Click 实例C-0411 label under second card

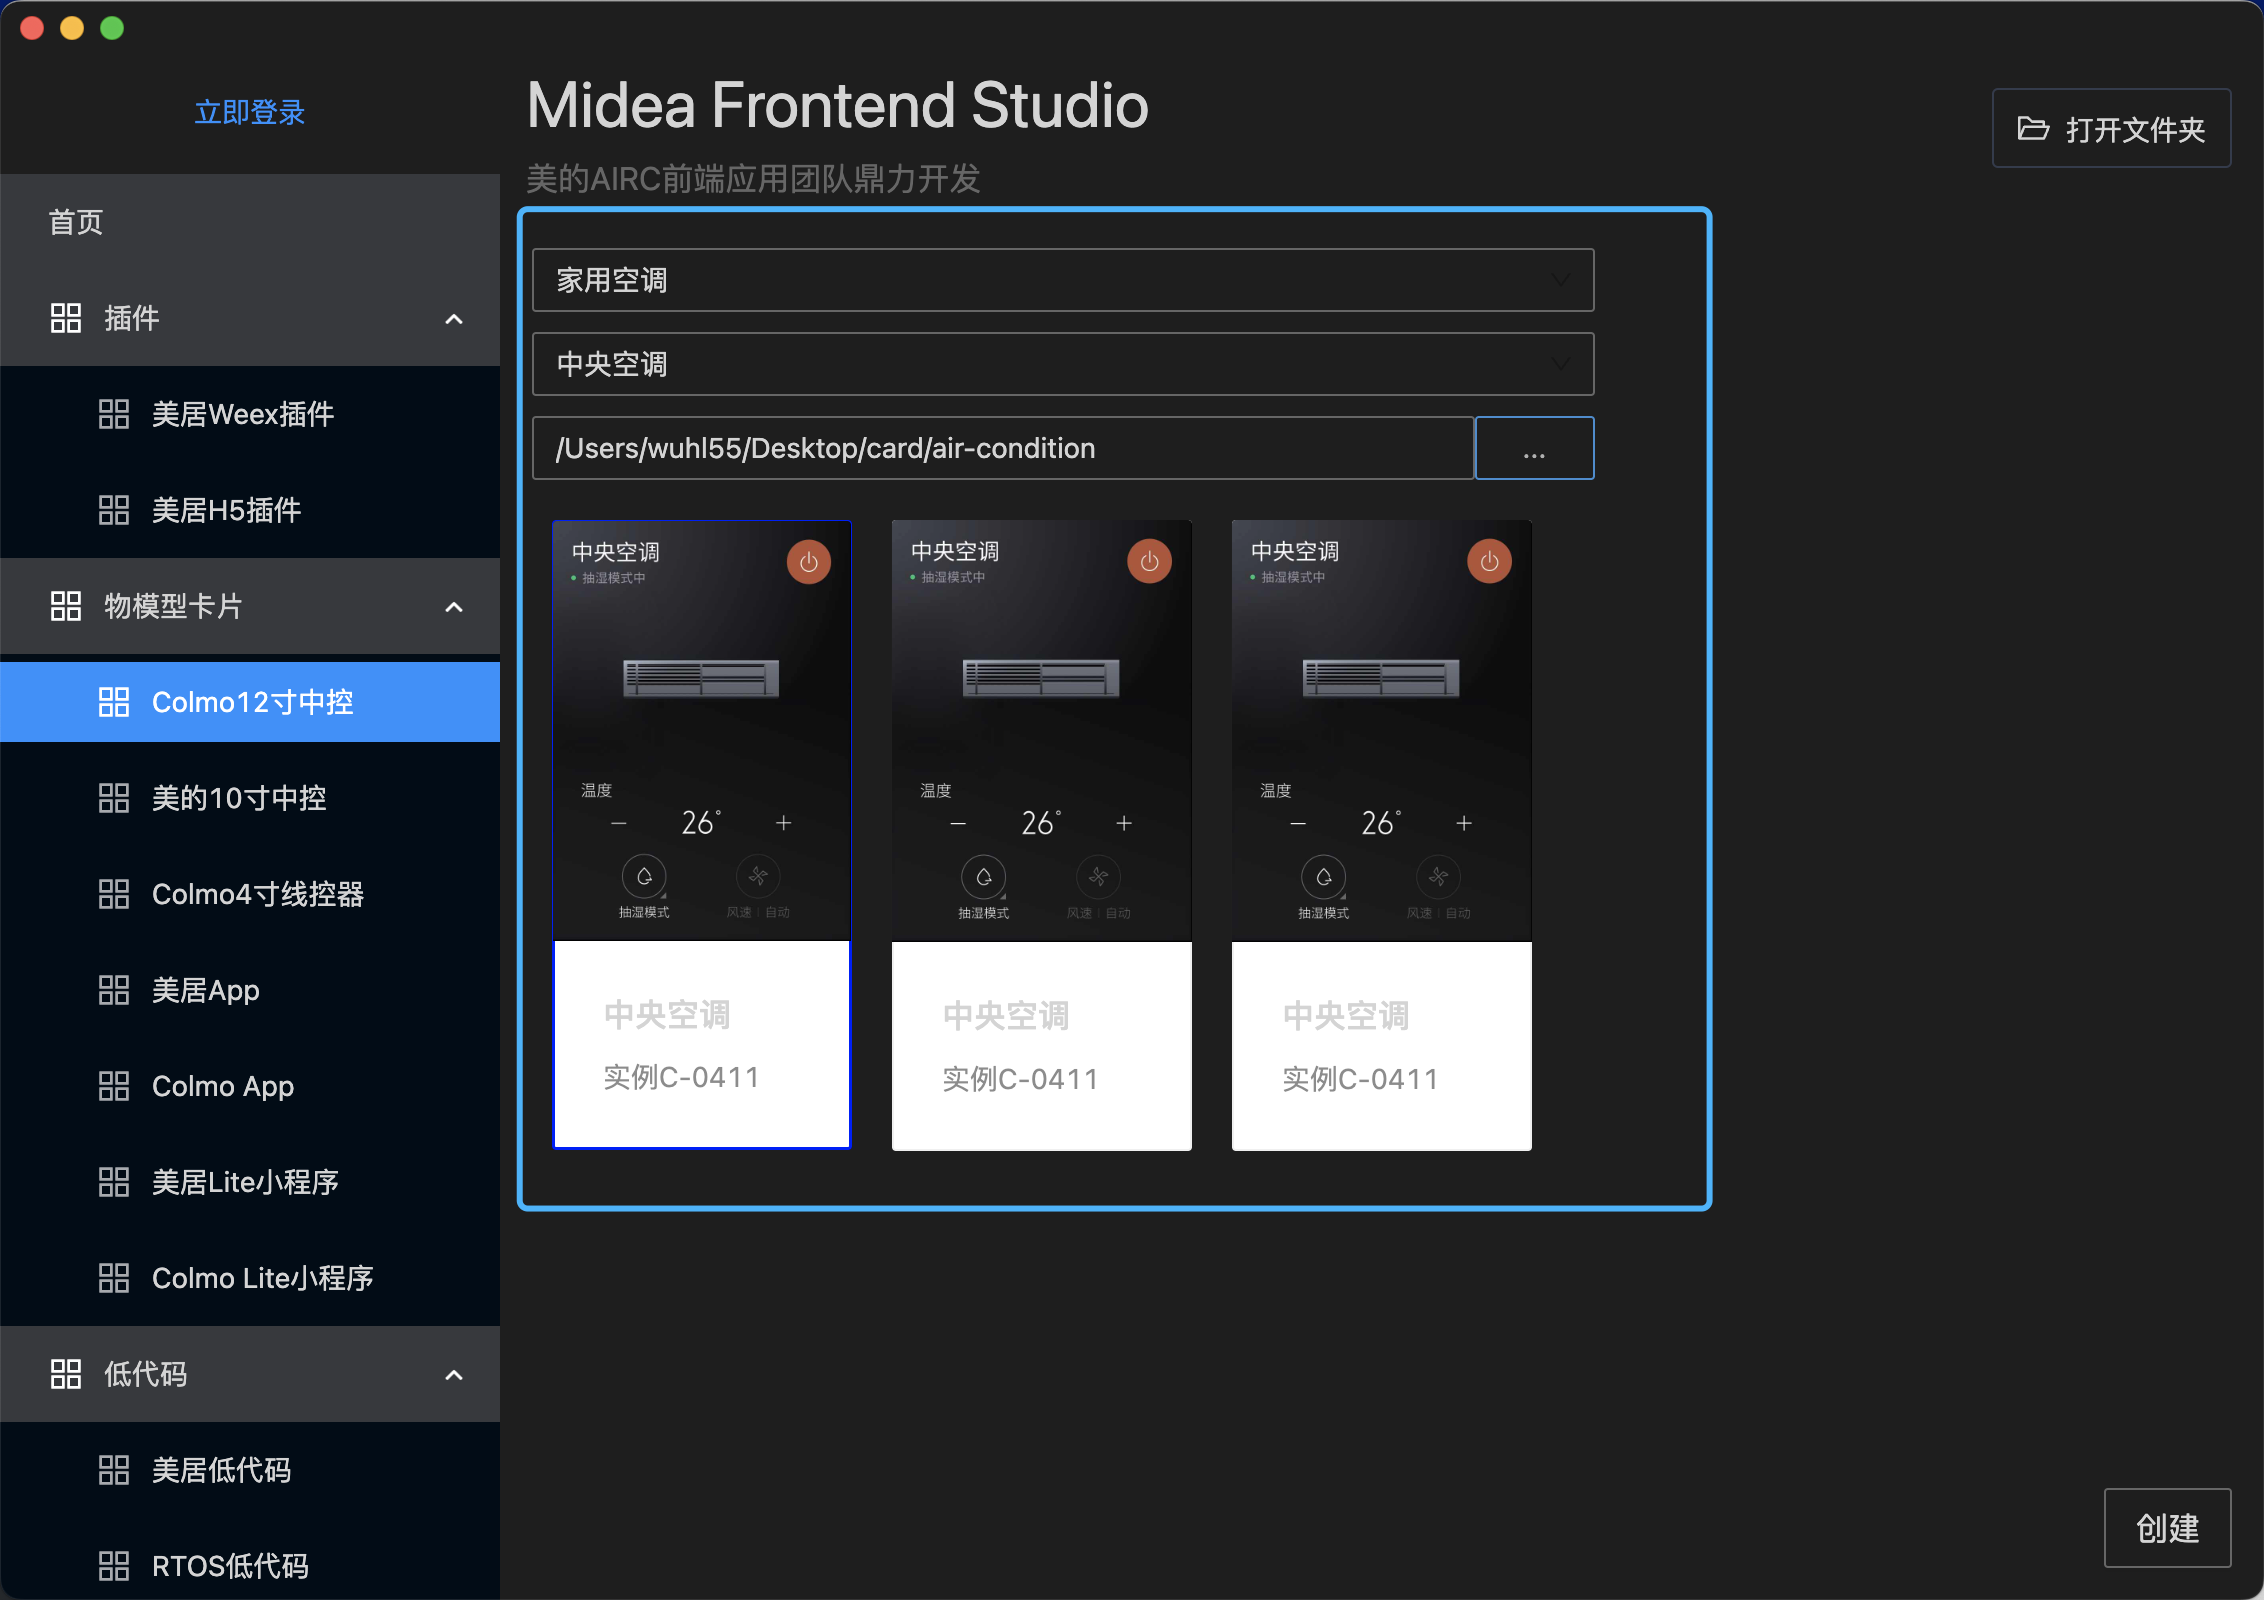1020,1079
